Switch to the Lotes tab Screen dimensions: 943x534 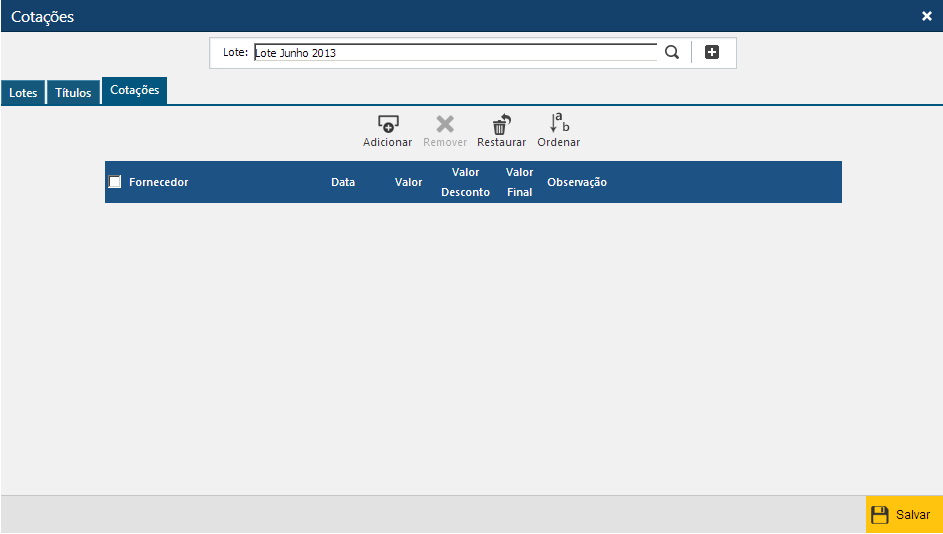(23, 93)
